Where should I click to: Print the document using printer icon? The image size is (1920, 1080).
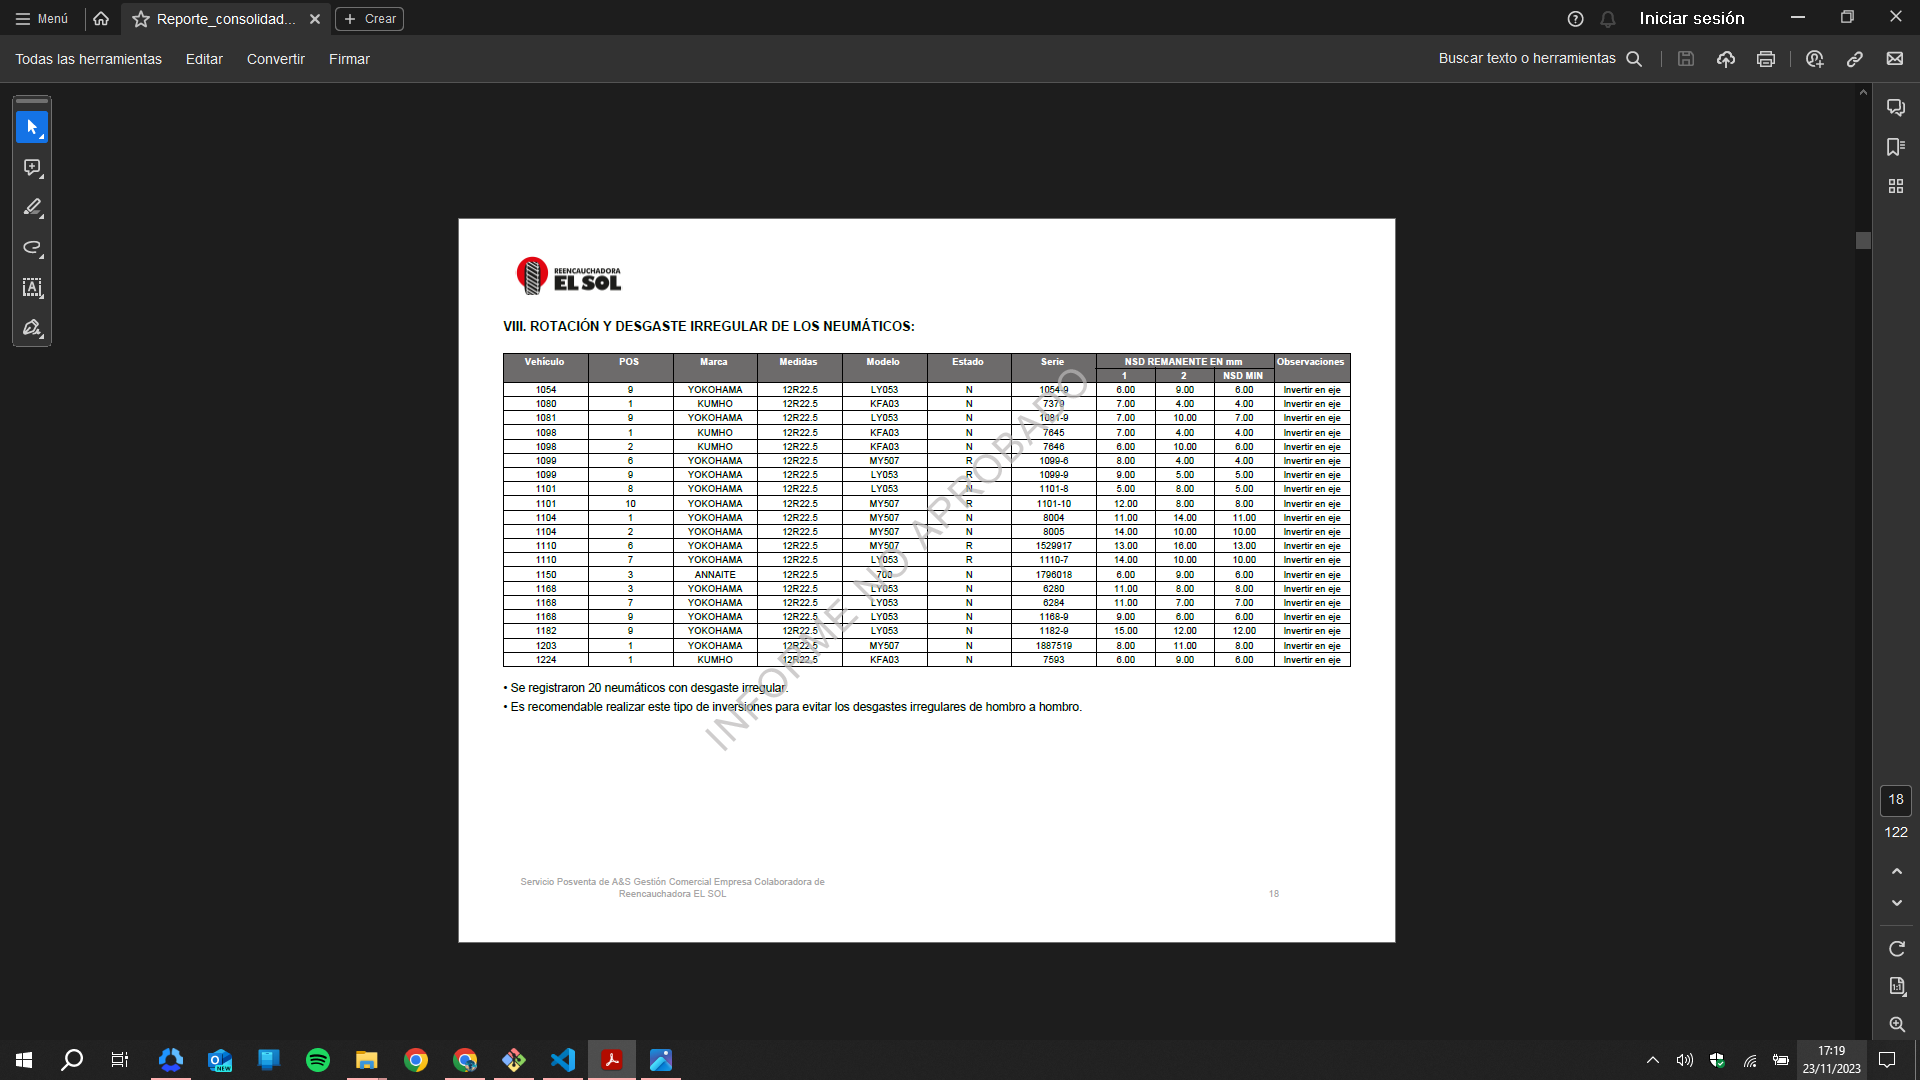1766,59
